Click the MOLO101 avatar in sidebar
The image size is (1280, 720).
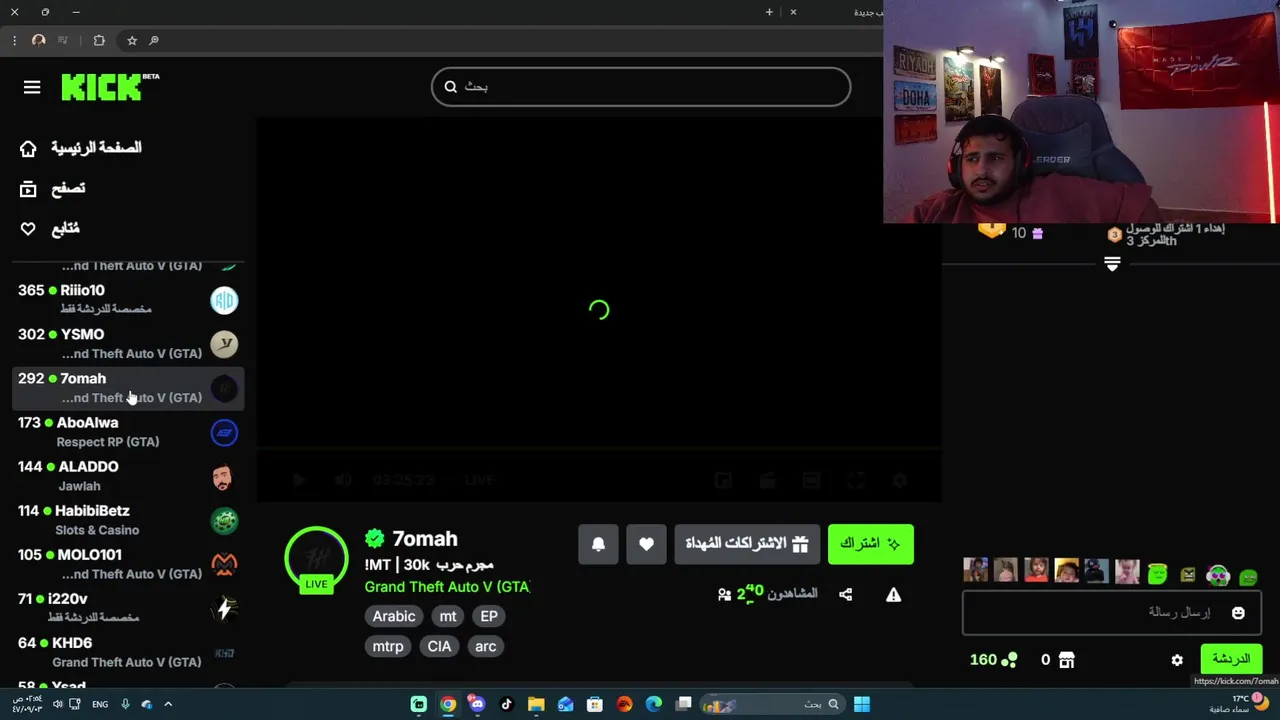[x=224, y=565]
